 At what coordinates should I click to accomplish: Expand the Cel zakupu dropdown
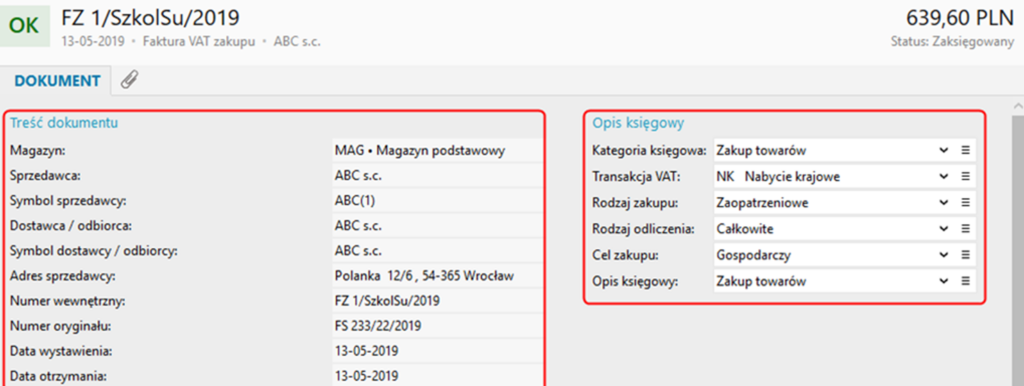pyautogui.click(x=943, y=255)
